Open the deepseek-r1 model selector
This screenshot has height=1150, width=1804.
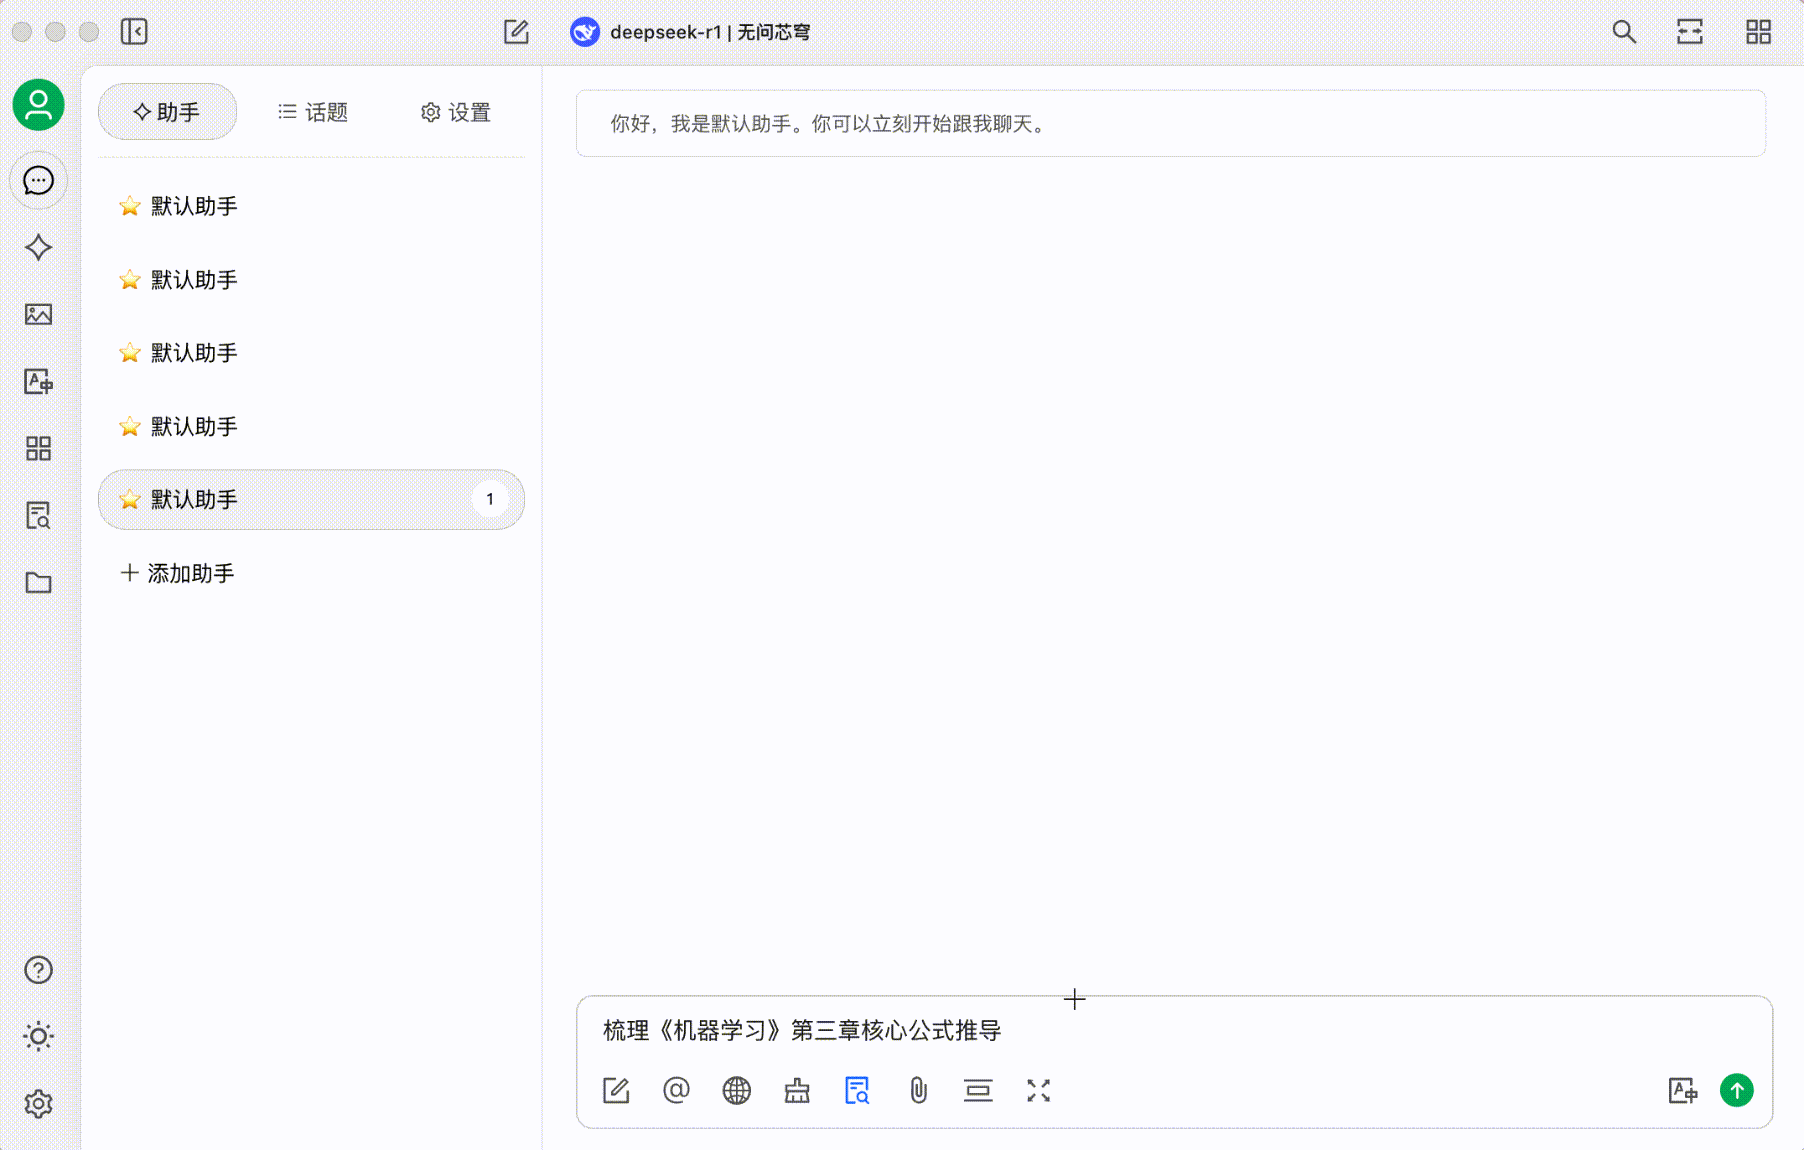(x=690, y=32)
